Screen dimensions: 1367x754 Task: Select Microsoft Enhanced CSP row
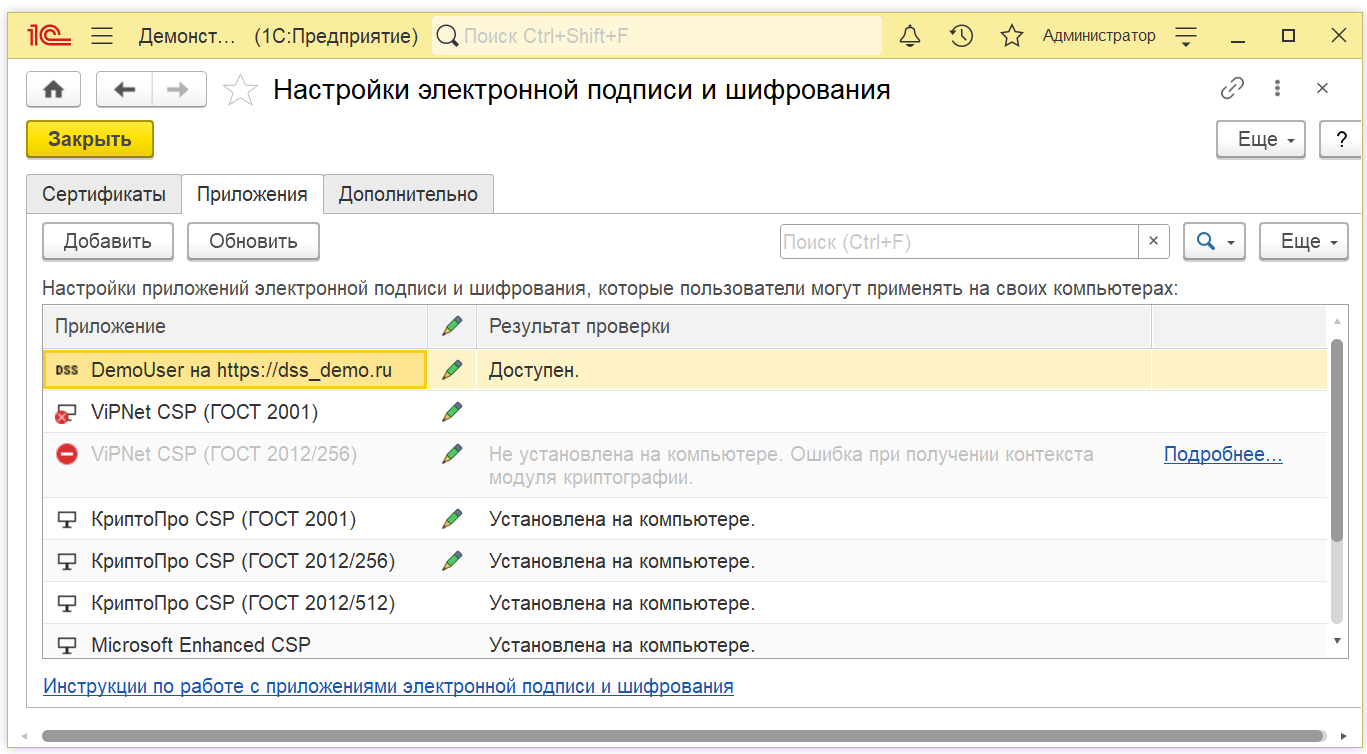[685, 643]
